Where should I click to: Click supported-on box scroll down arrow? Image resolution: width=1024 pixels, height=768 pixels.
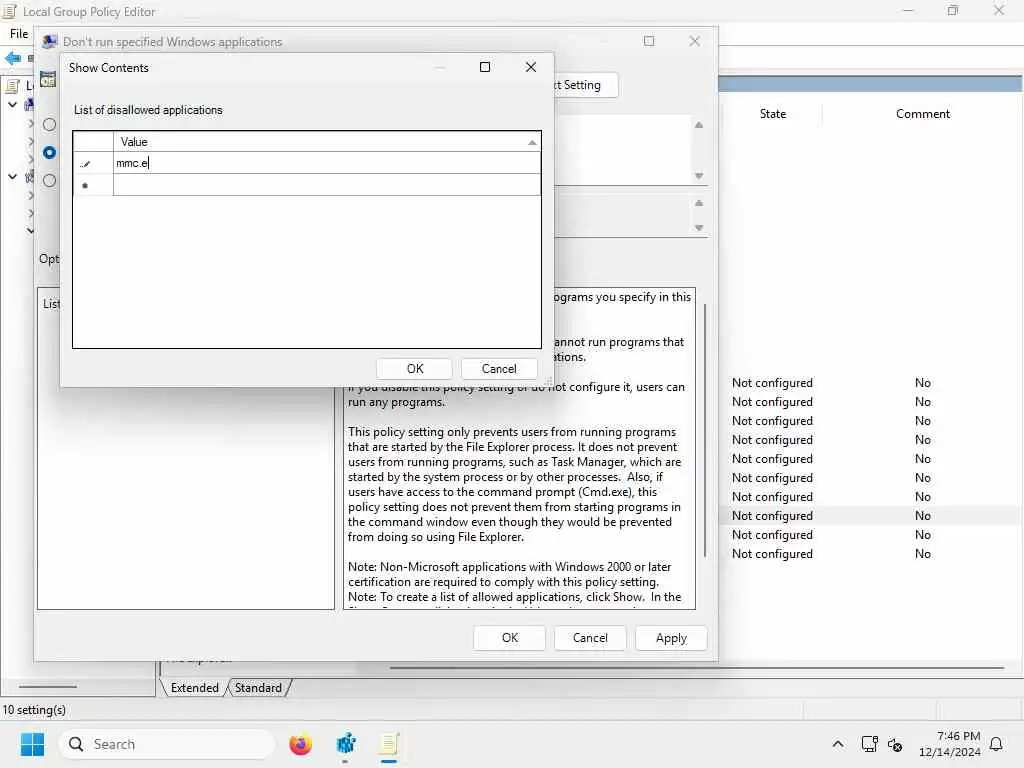click(x=699, y=228)
